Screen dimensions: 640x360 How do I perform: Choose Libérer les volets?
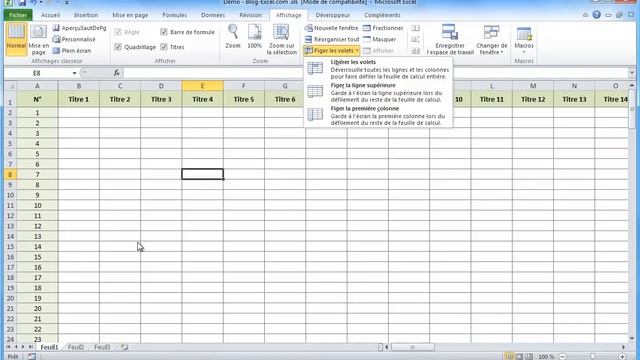[378, 69]
